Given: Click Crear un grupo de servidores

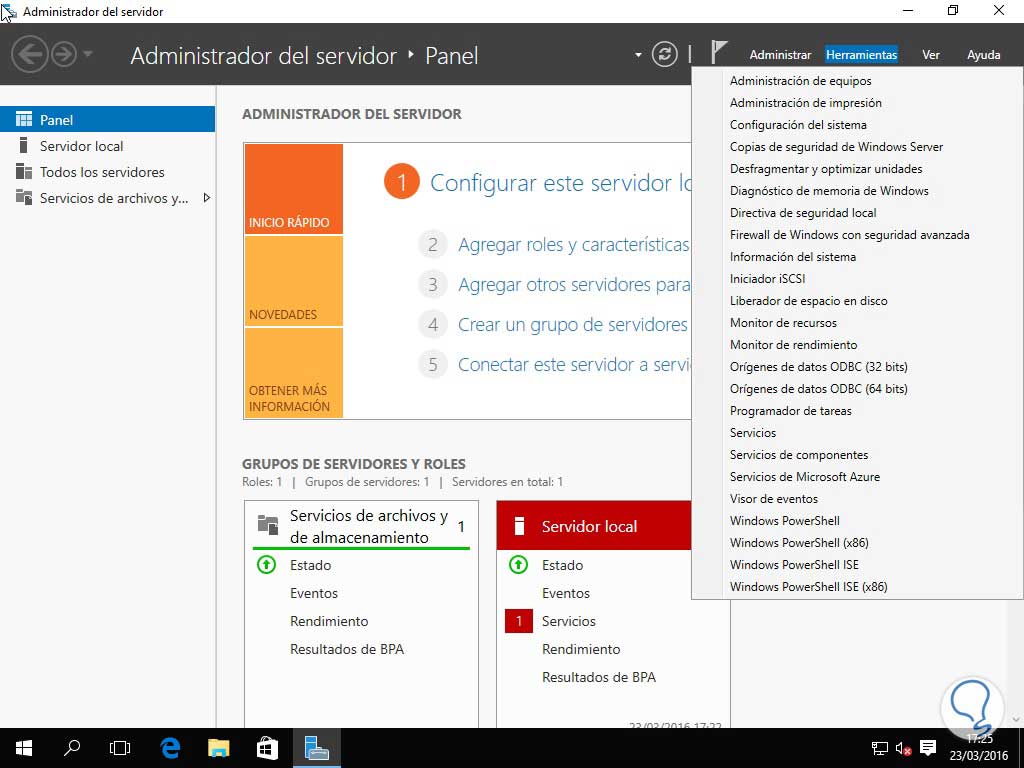Looking at the screenshot, I should point(573,325).
